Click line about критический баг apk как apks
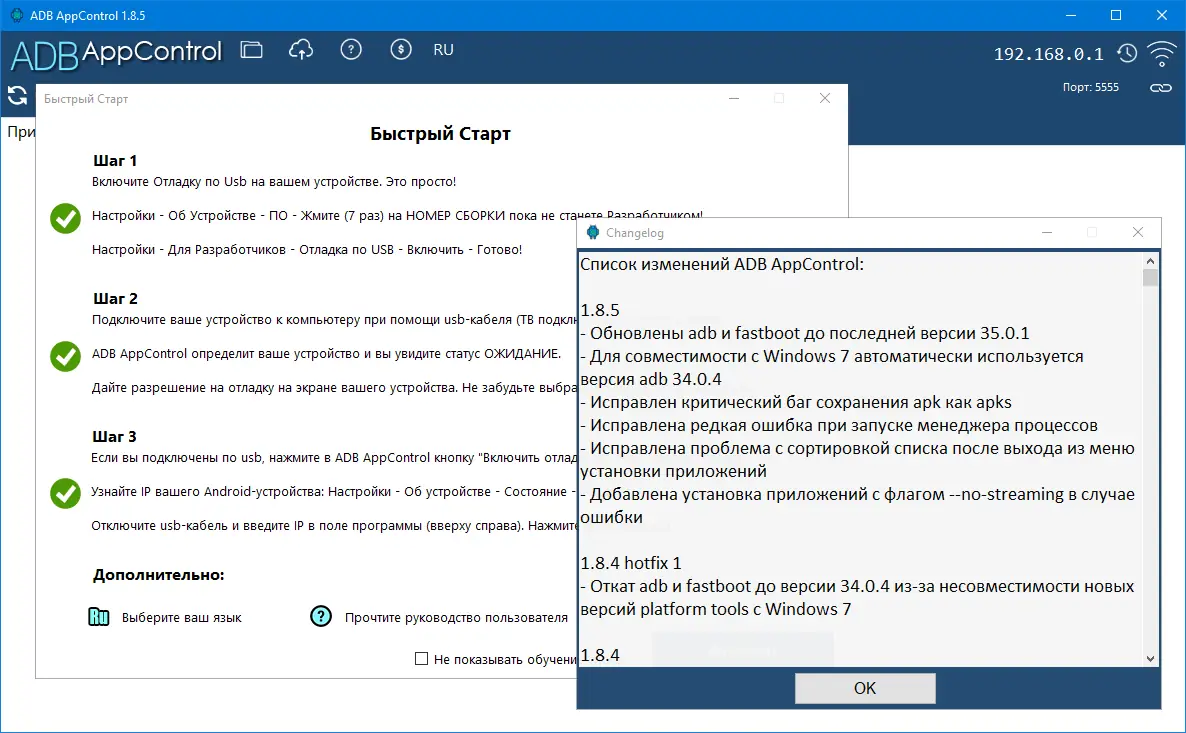Screen dimensions: 1186x733 point(796,402)
